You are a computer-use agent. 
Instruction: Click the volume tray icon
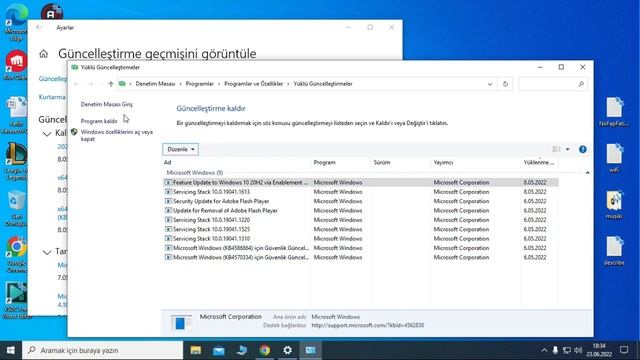pyautogui.click(x=578, y=350)
